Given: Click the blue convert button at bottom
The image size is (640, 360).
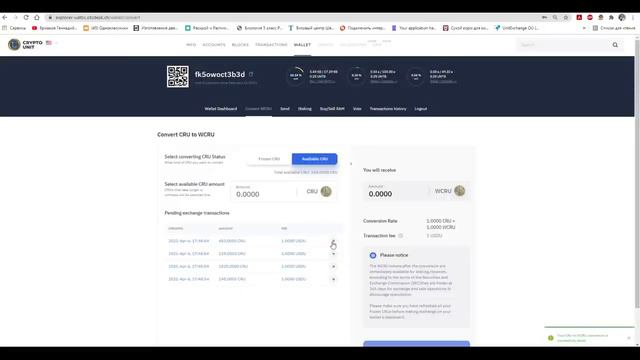Looking at the screenshot, I should coord(416,344).
